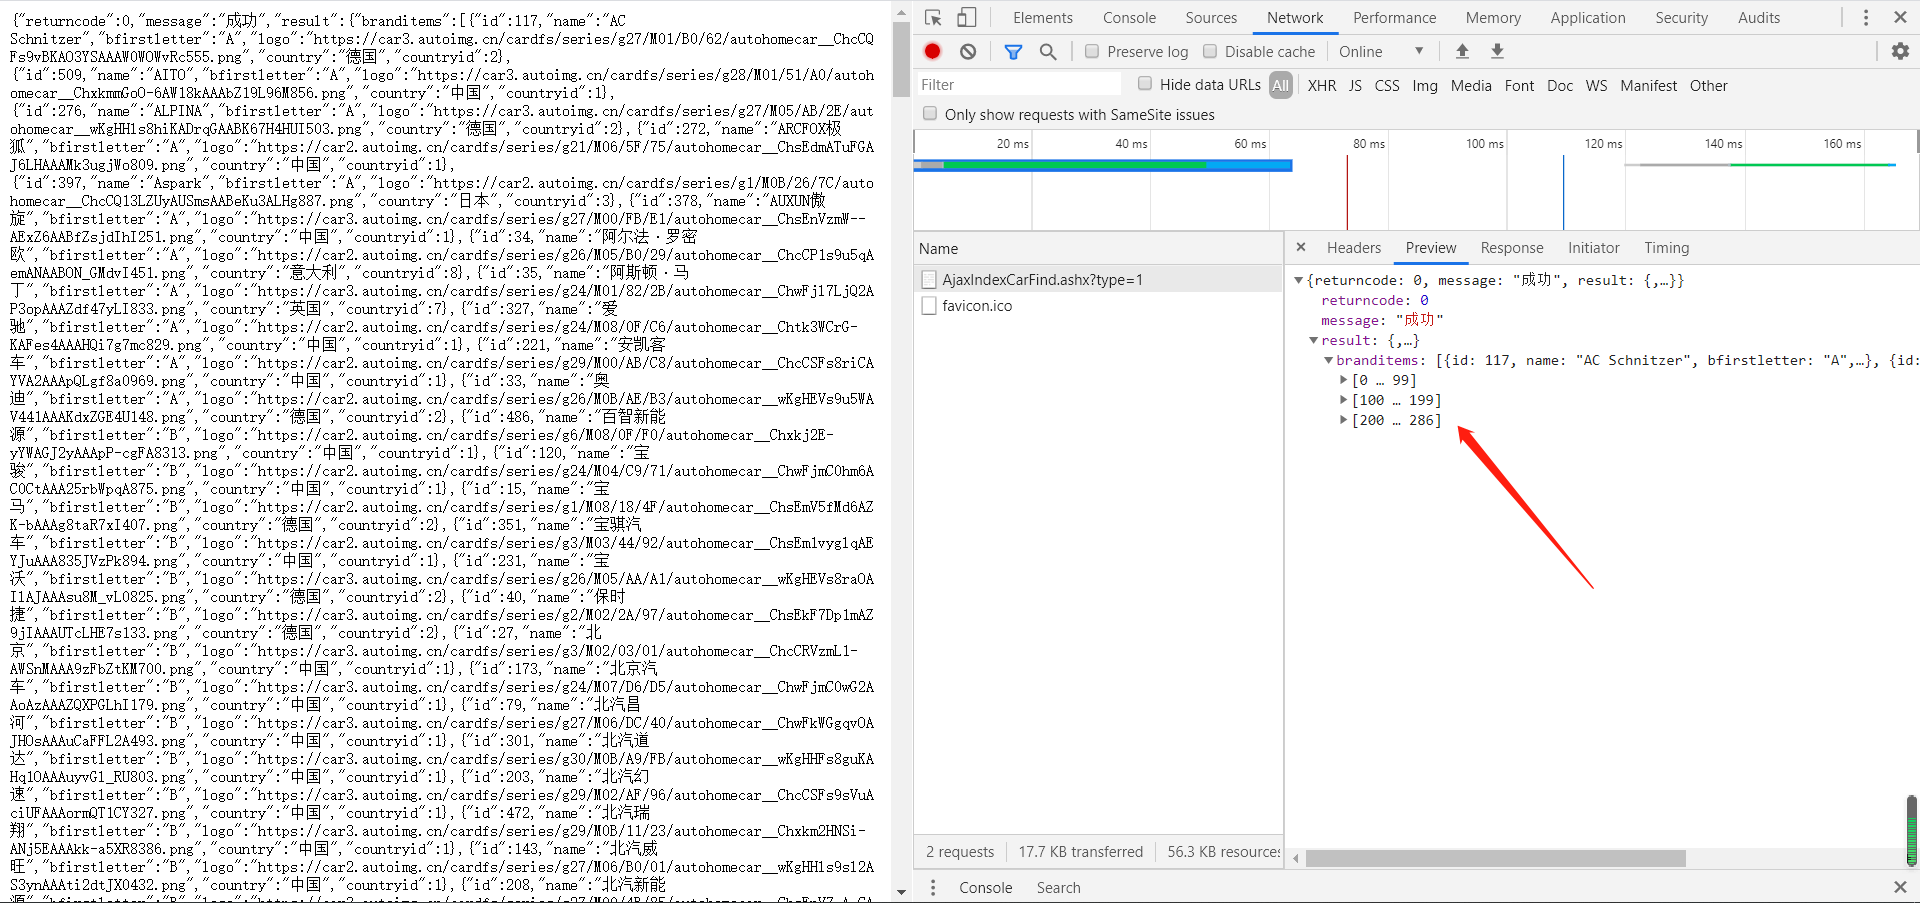Filter requests by Other type
This screenshot has width=1920, height=903.
tap(1709, 85)
